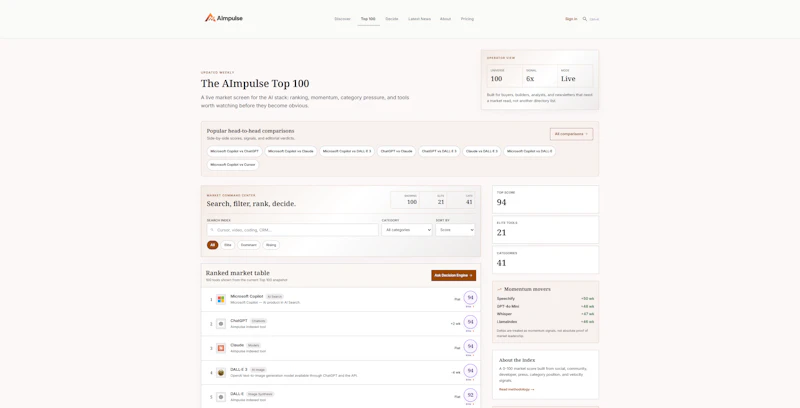
Task: Click the Categories 41 stat card
Action: [545, 260]
